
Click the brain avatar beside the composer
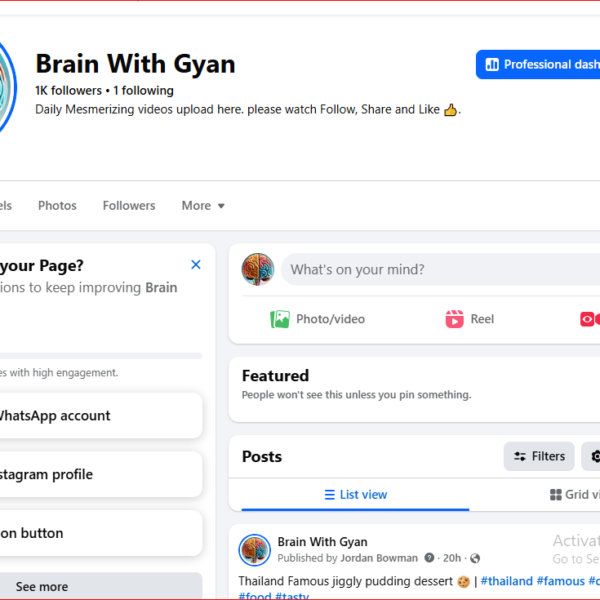[258, 269]
